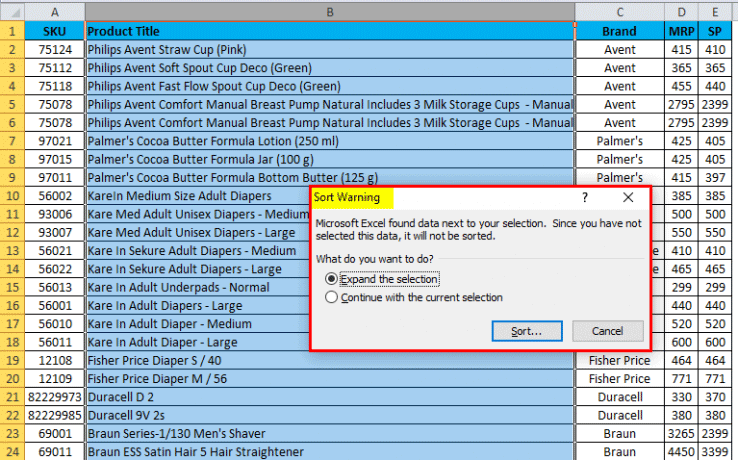The width and height of the screenshot is (738, 460).
Task: Select the 'Expand the selection' radio button
Action: coord(332,279)
